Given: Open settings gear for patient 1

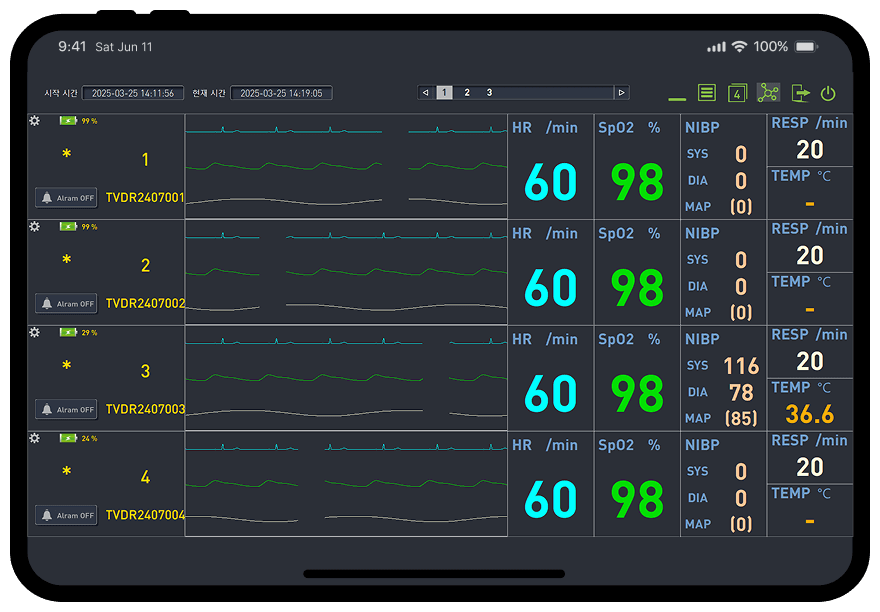Looking at the screenshot, I should tap(35, 121).
